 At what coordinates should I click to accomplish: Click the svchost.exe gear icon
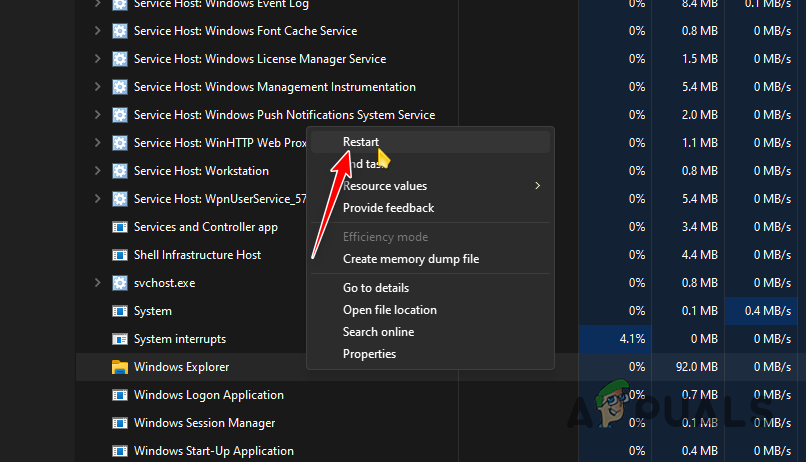(120, 283)
